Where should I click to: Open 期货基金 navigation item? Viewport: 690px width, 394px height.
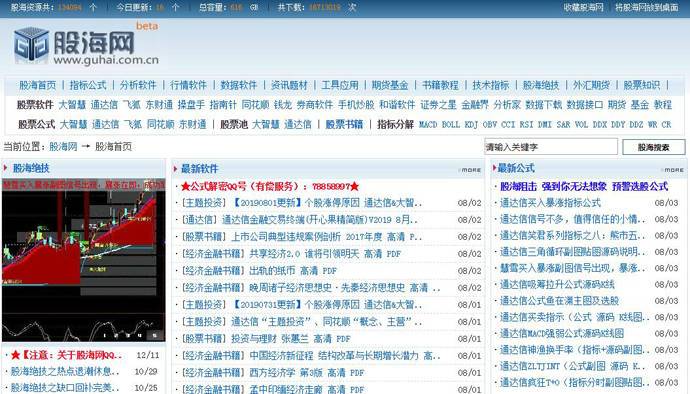390,85
